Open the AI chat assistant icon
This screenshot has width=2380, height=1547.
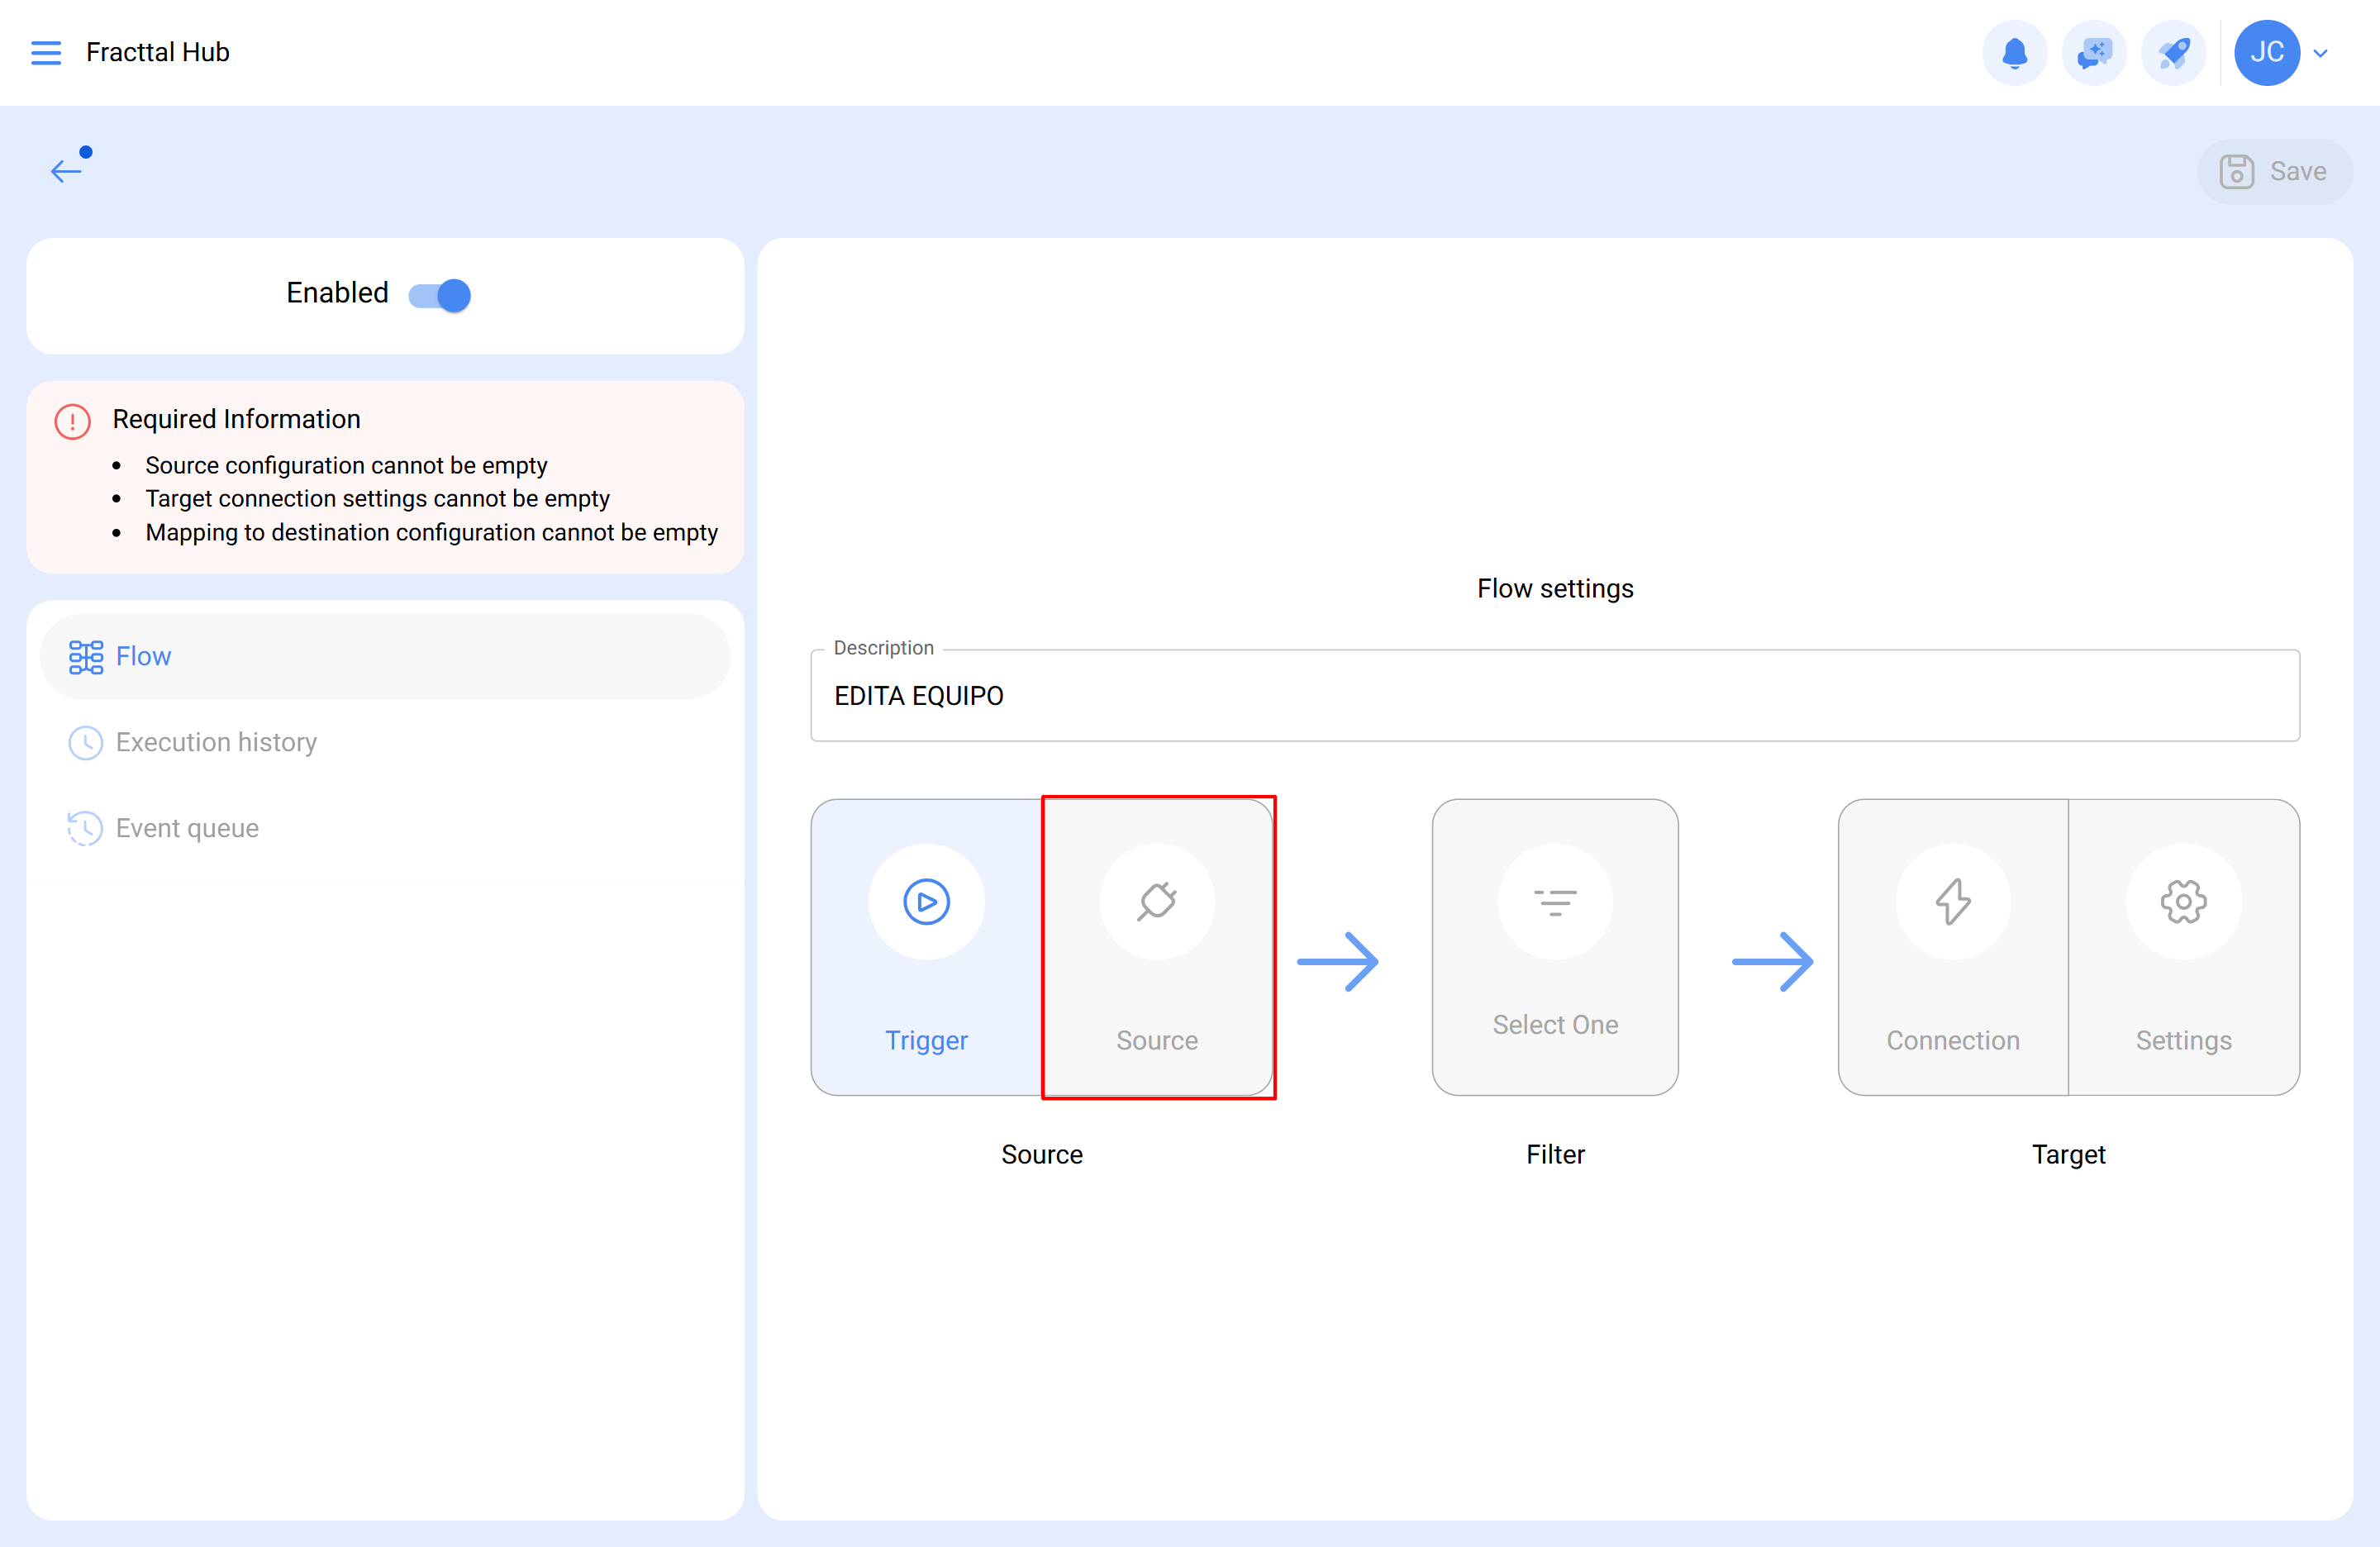(2094, 52)
